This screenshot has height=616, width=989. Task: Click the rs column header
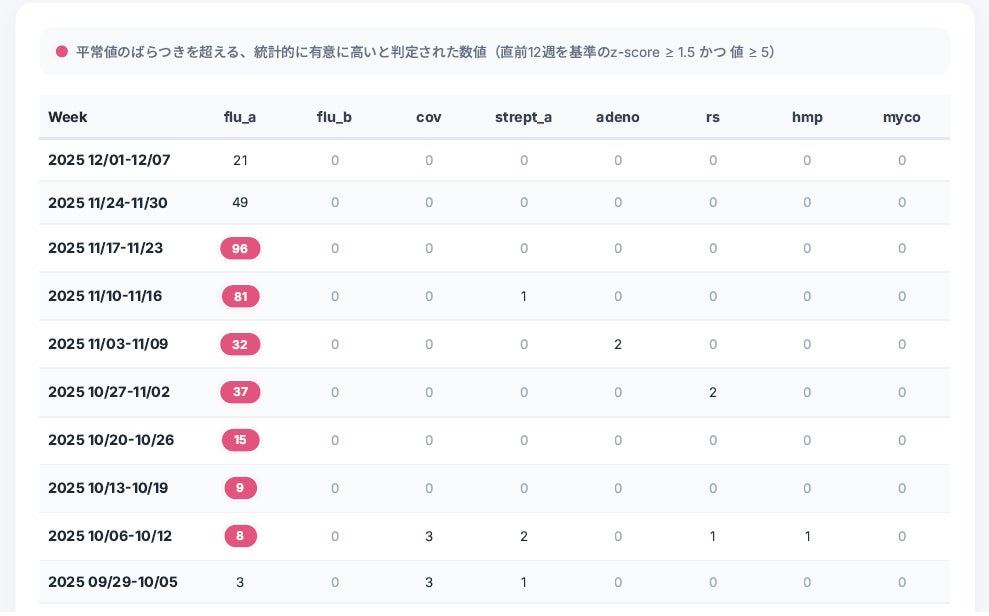click(x=712, y=117)
